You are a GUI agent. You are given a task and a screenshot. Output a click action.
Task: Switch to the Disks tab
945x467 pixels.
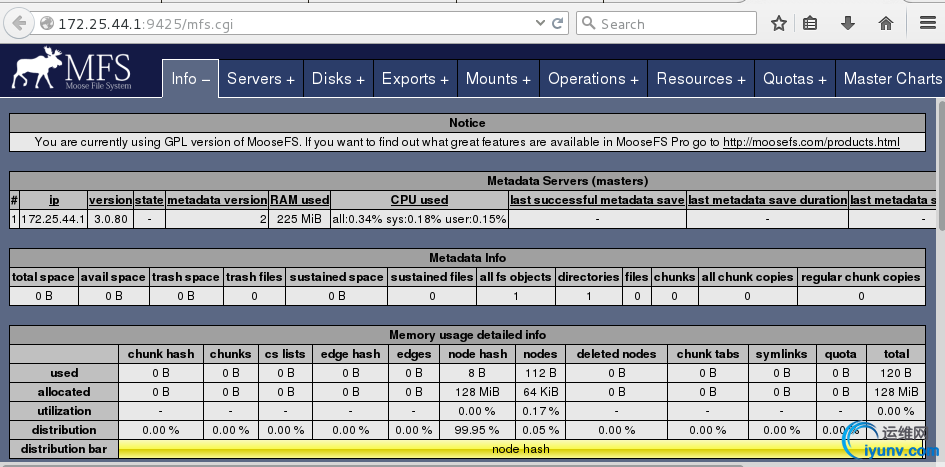tap(338, 78)
